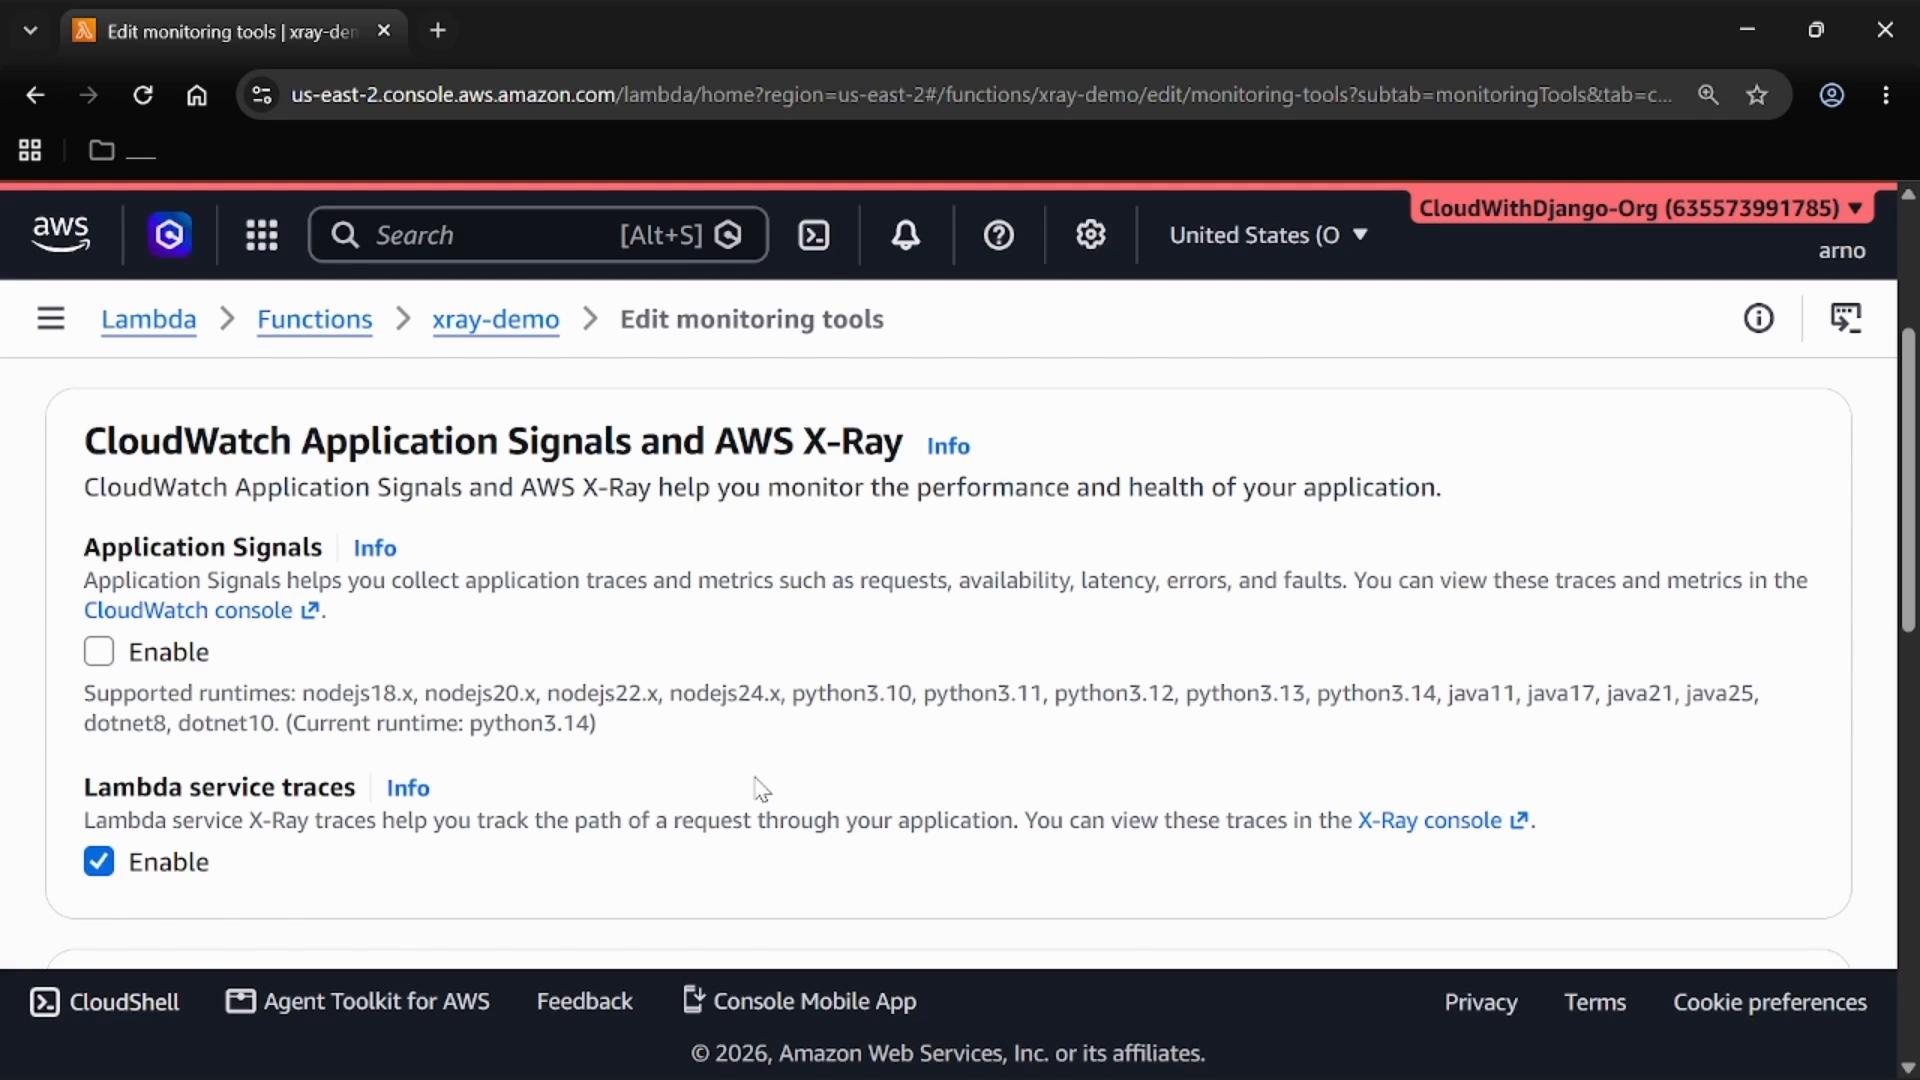Screen dimensions: 1920x1080
Task: Open the AWS services grid menu
Action: coord(262,235)
